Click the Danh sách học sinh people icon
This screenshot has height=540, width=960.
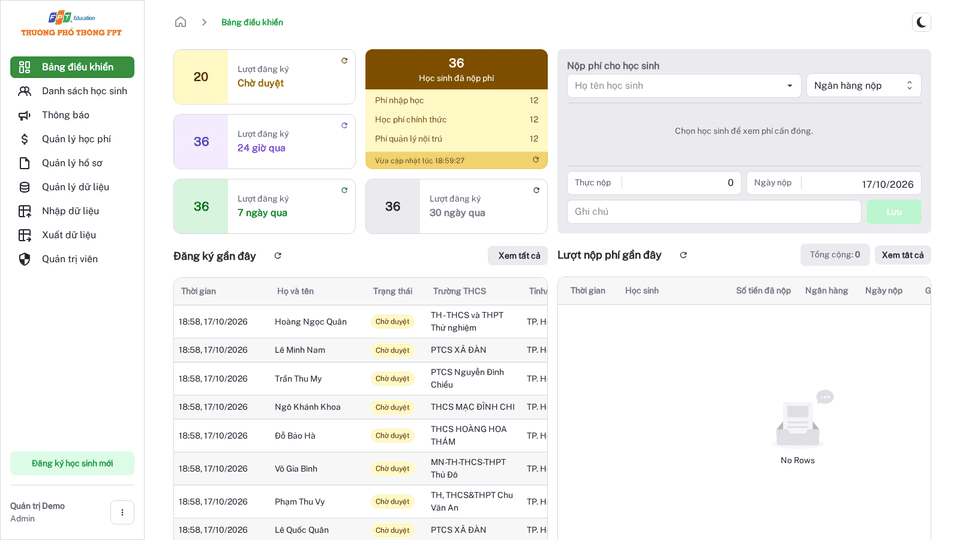pos(24,91)
